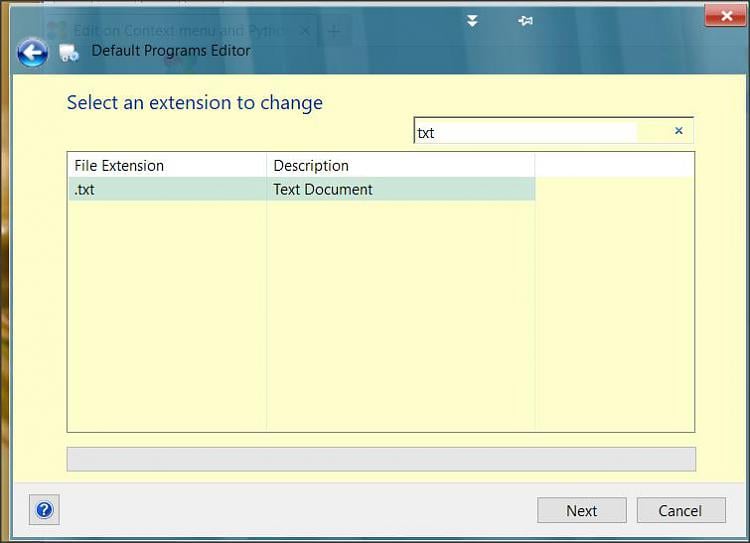This screenshot has height=543, width=750.
Task: Select the .txt extension row
Action: [x=166, y=189]
